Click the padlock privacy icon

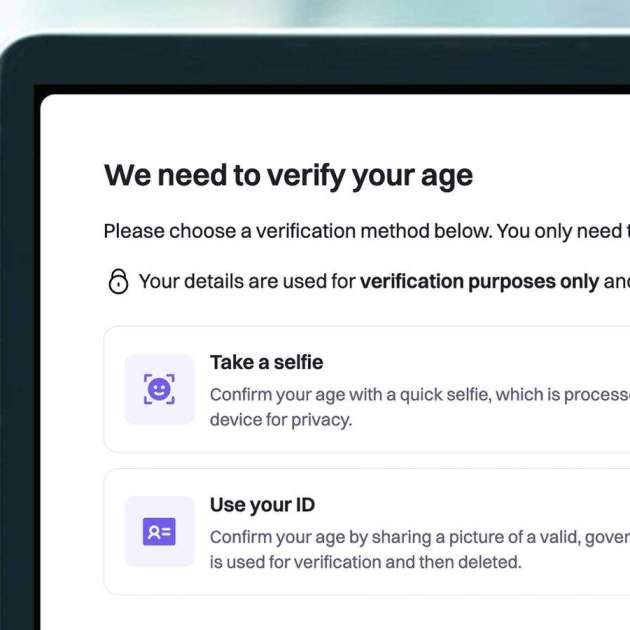coord(118,281)
